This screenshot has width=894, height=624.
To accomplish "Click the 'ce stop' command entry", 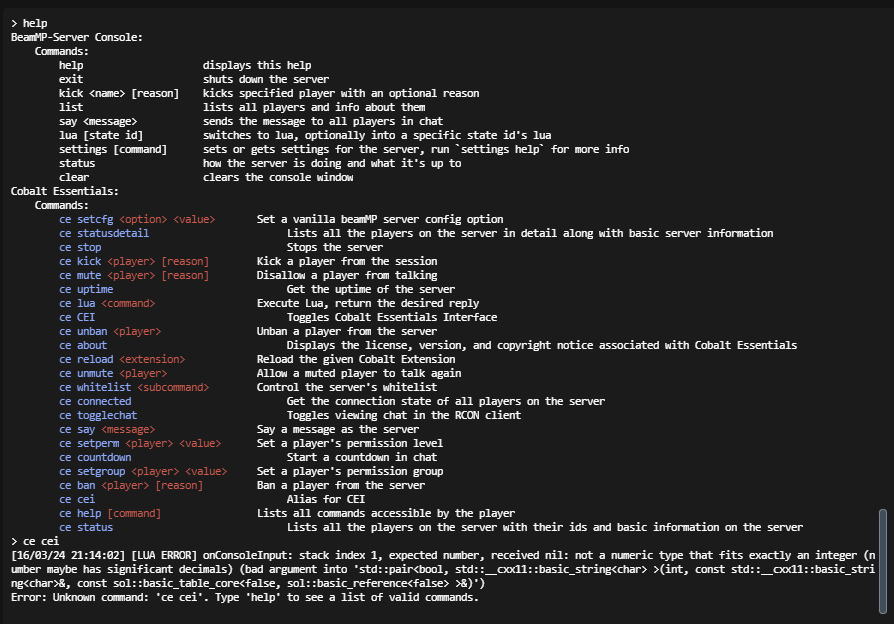I will pyautogui.click(x=80, y=247).
